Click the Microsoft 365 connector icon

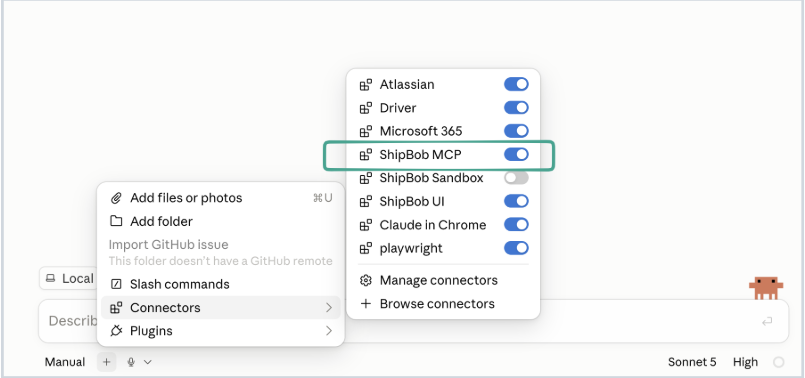click(x=366, y=131)
